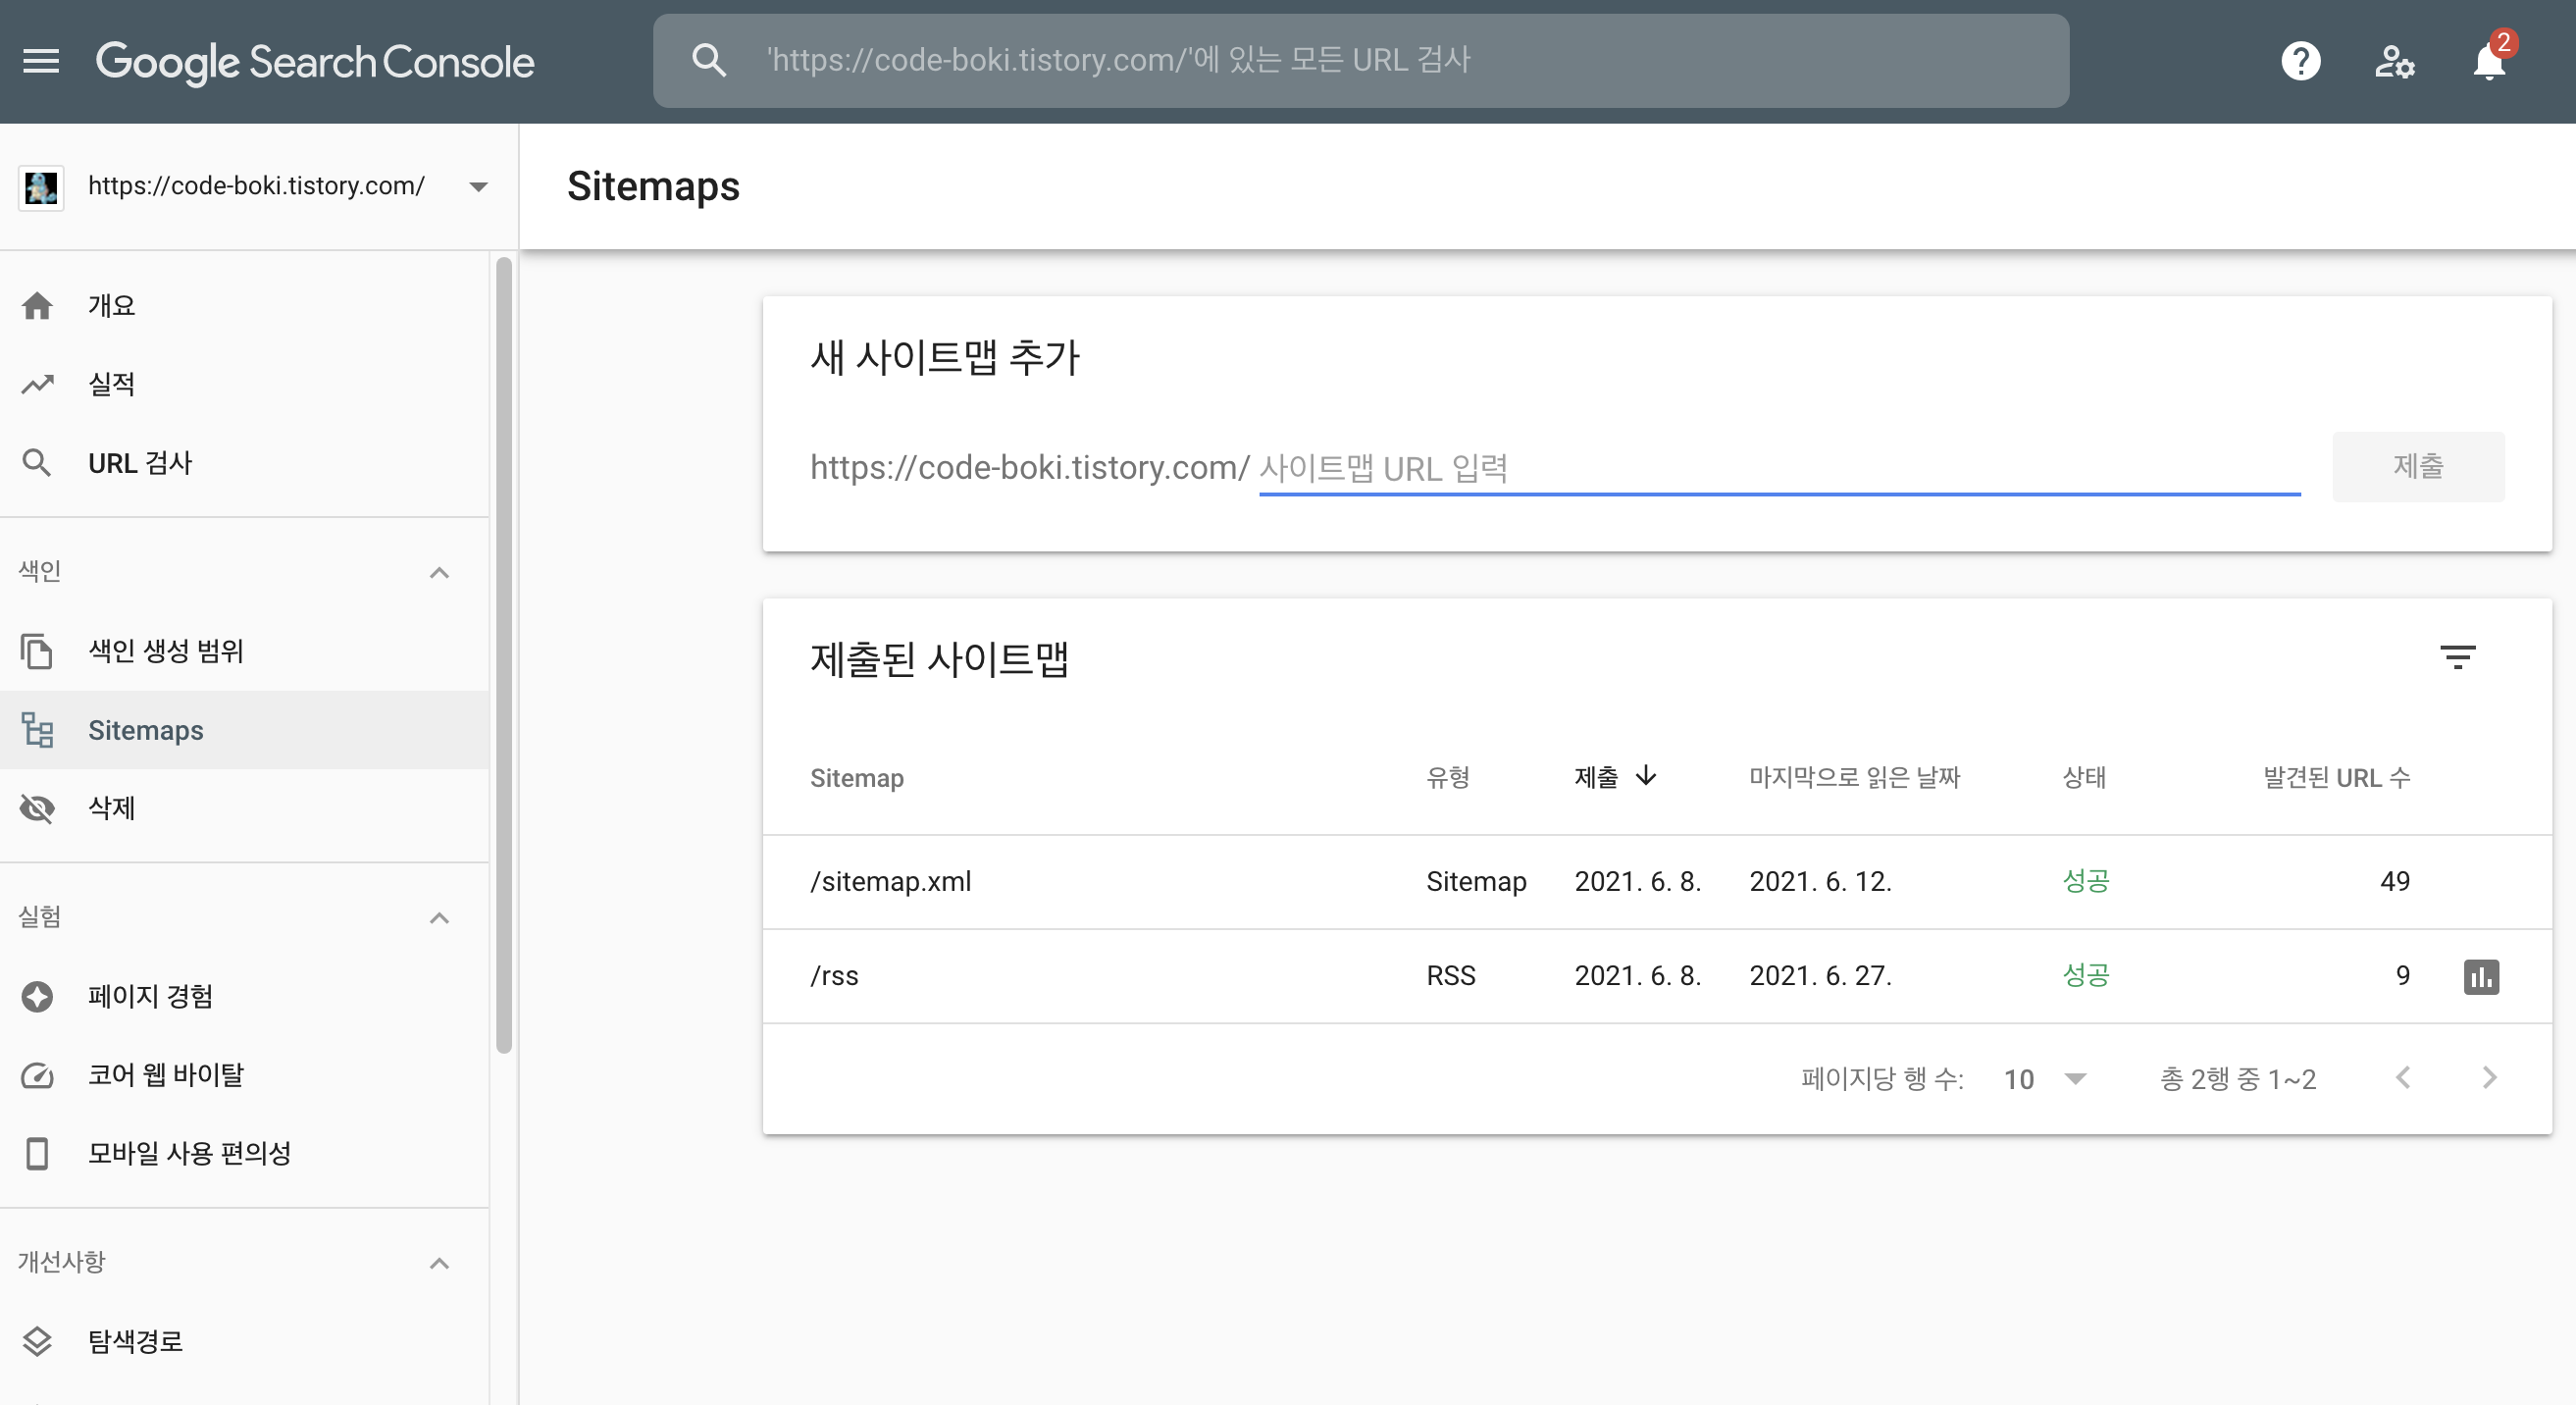Collapse the 색인 section

click(439, 572)
